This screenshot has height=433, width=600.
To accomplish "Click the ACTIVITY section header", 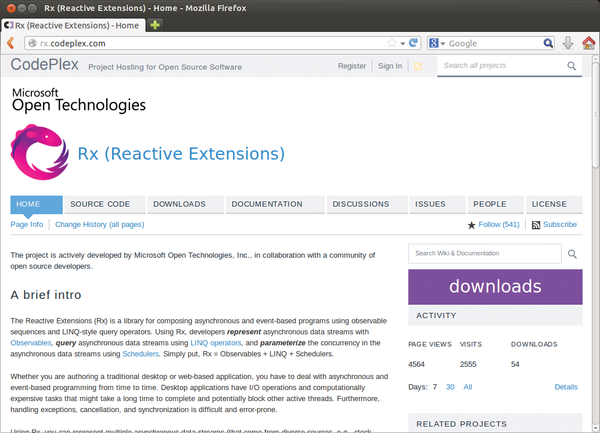I will [495, 316].
